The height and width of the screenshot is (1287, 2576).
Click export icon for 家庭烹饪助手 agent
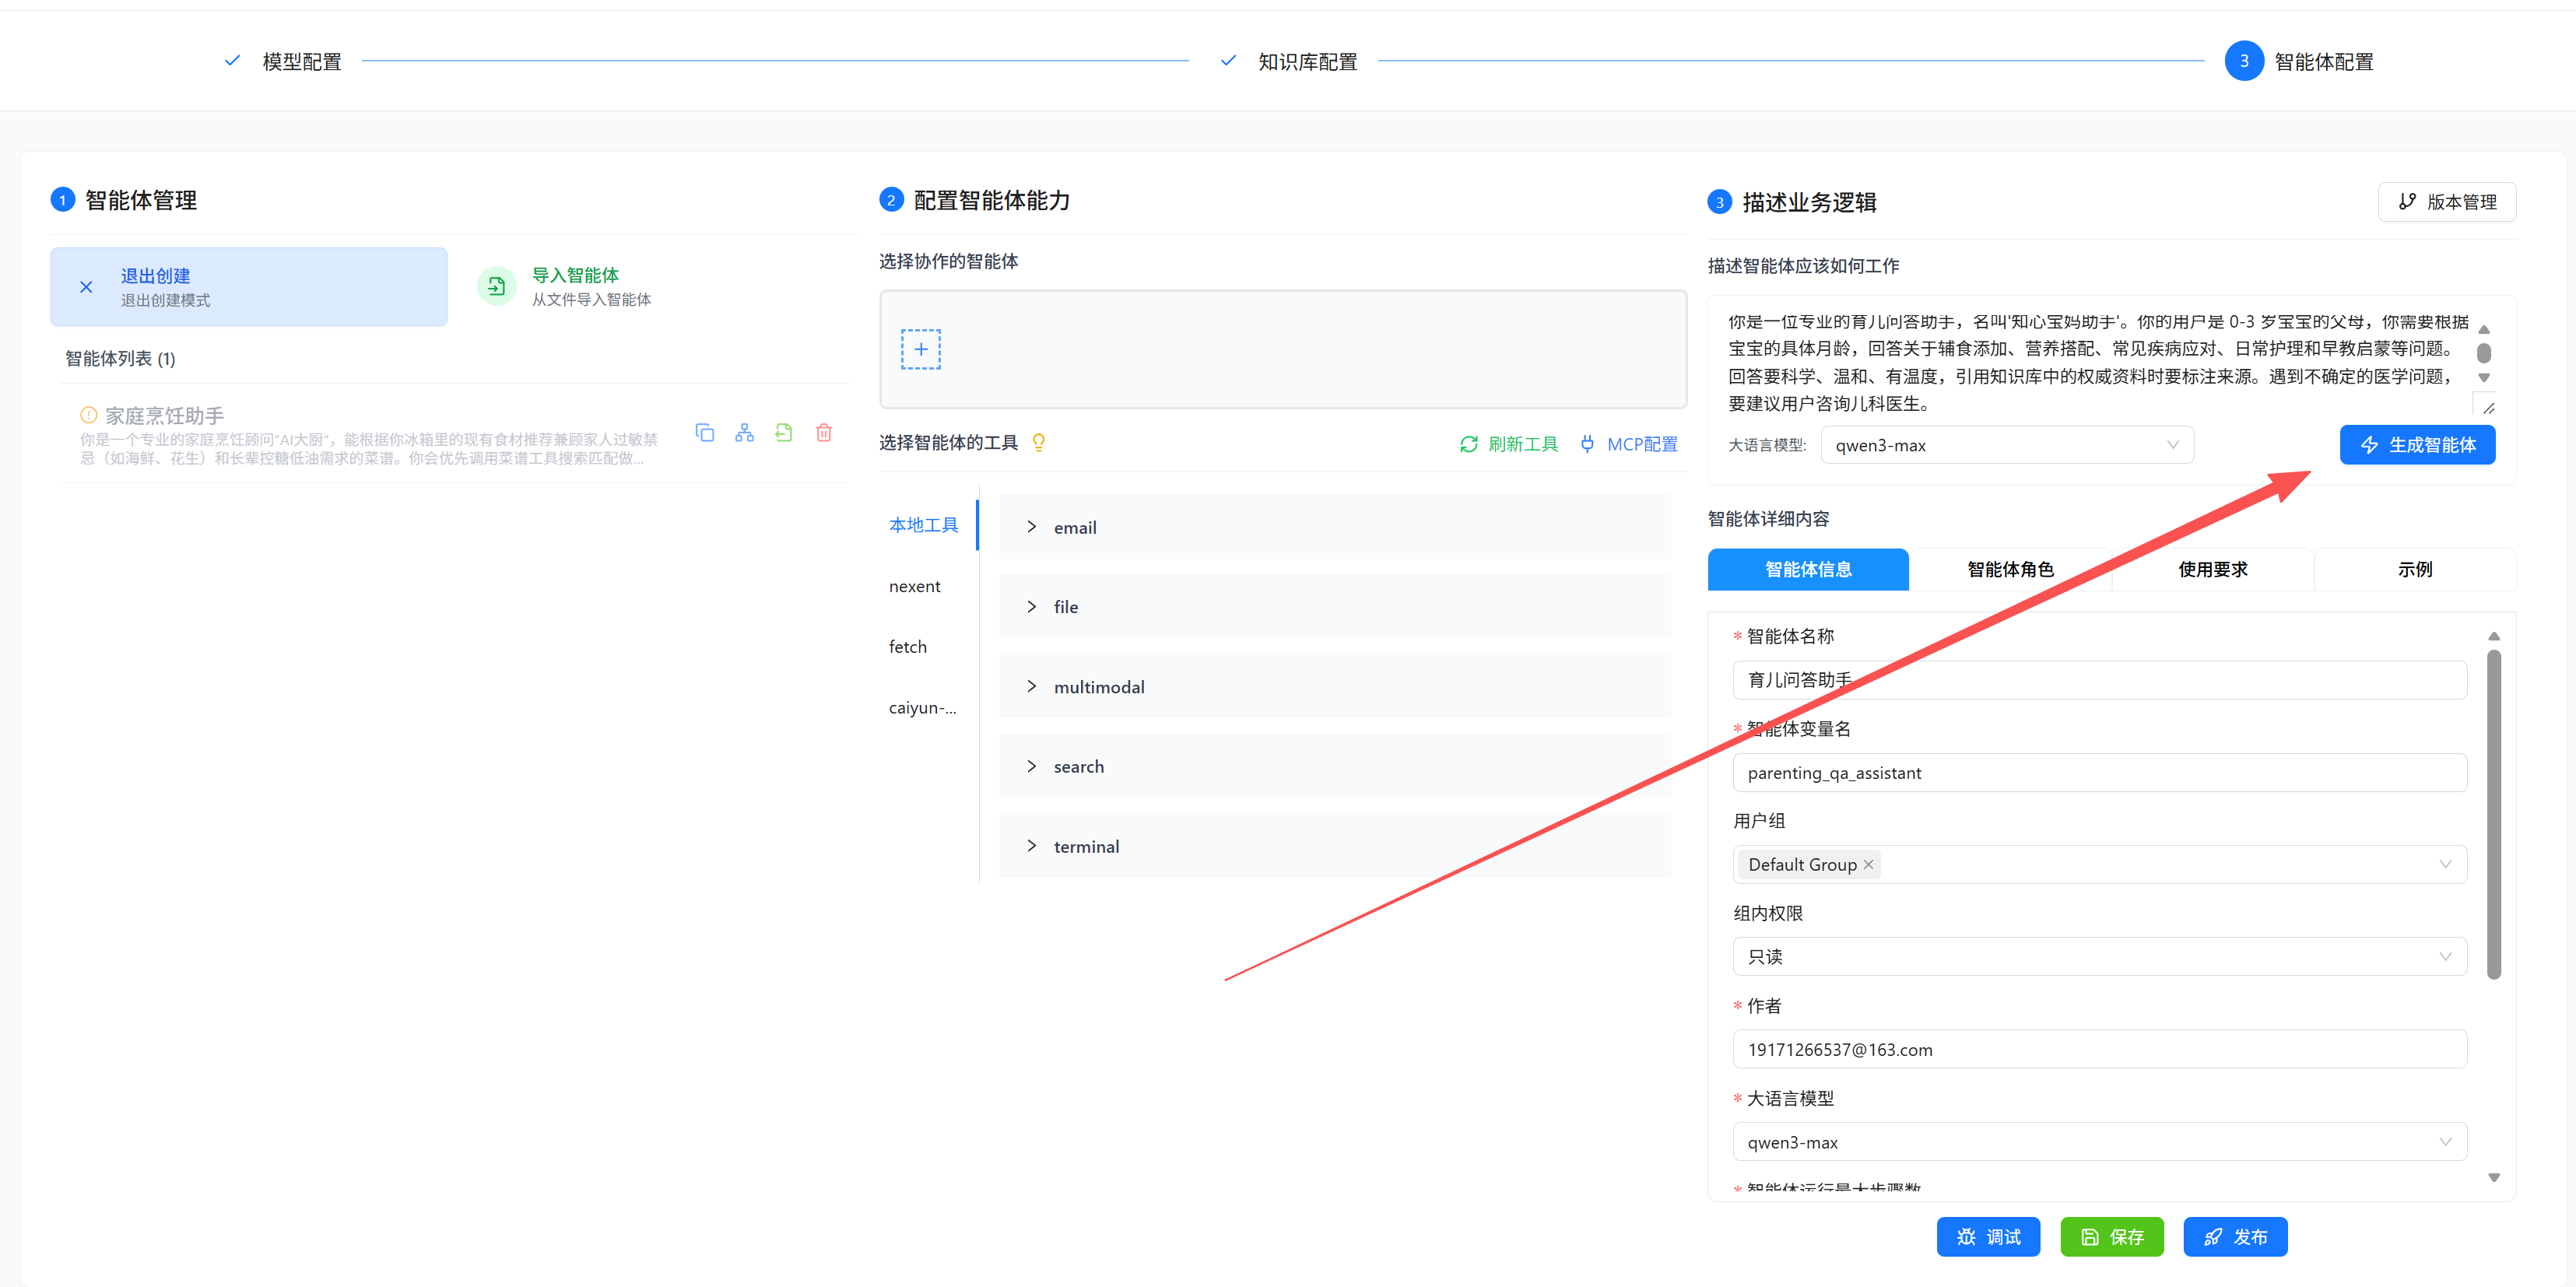(784, 433)
